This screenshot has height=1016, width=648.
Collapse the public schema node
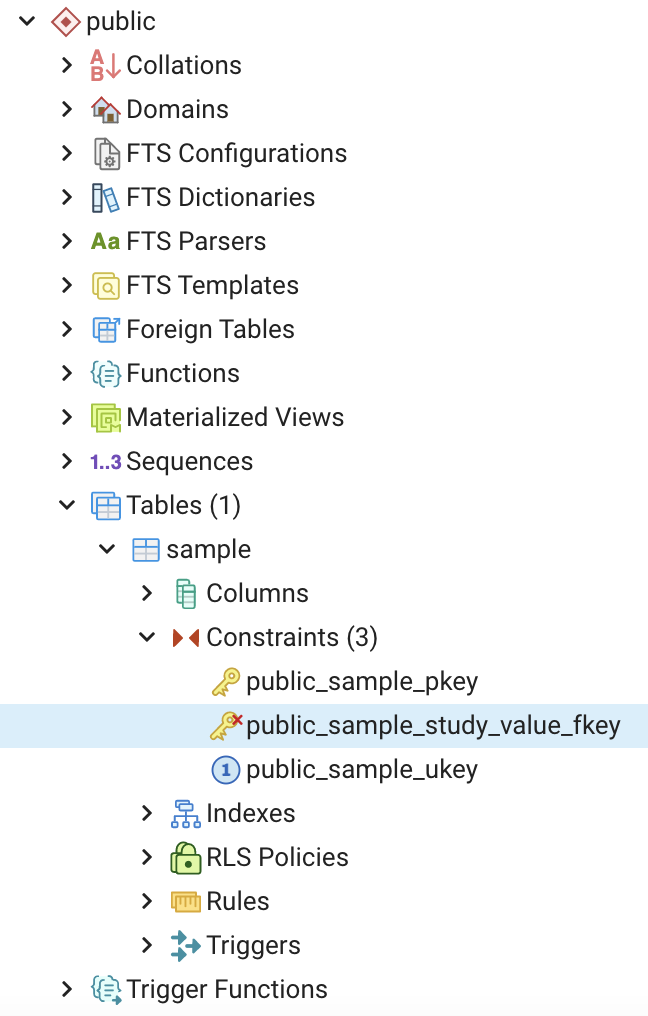click(27, 21)
